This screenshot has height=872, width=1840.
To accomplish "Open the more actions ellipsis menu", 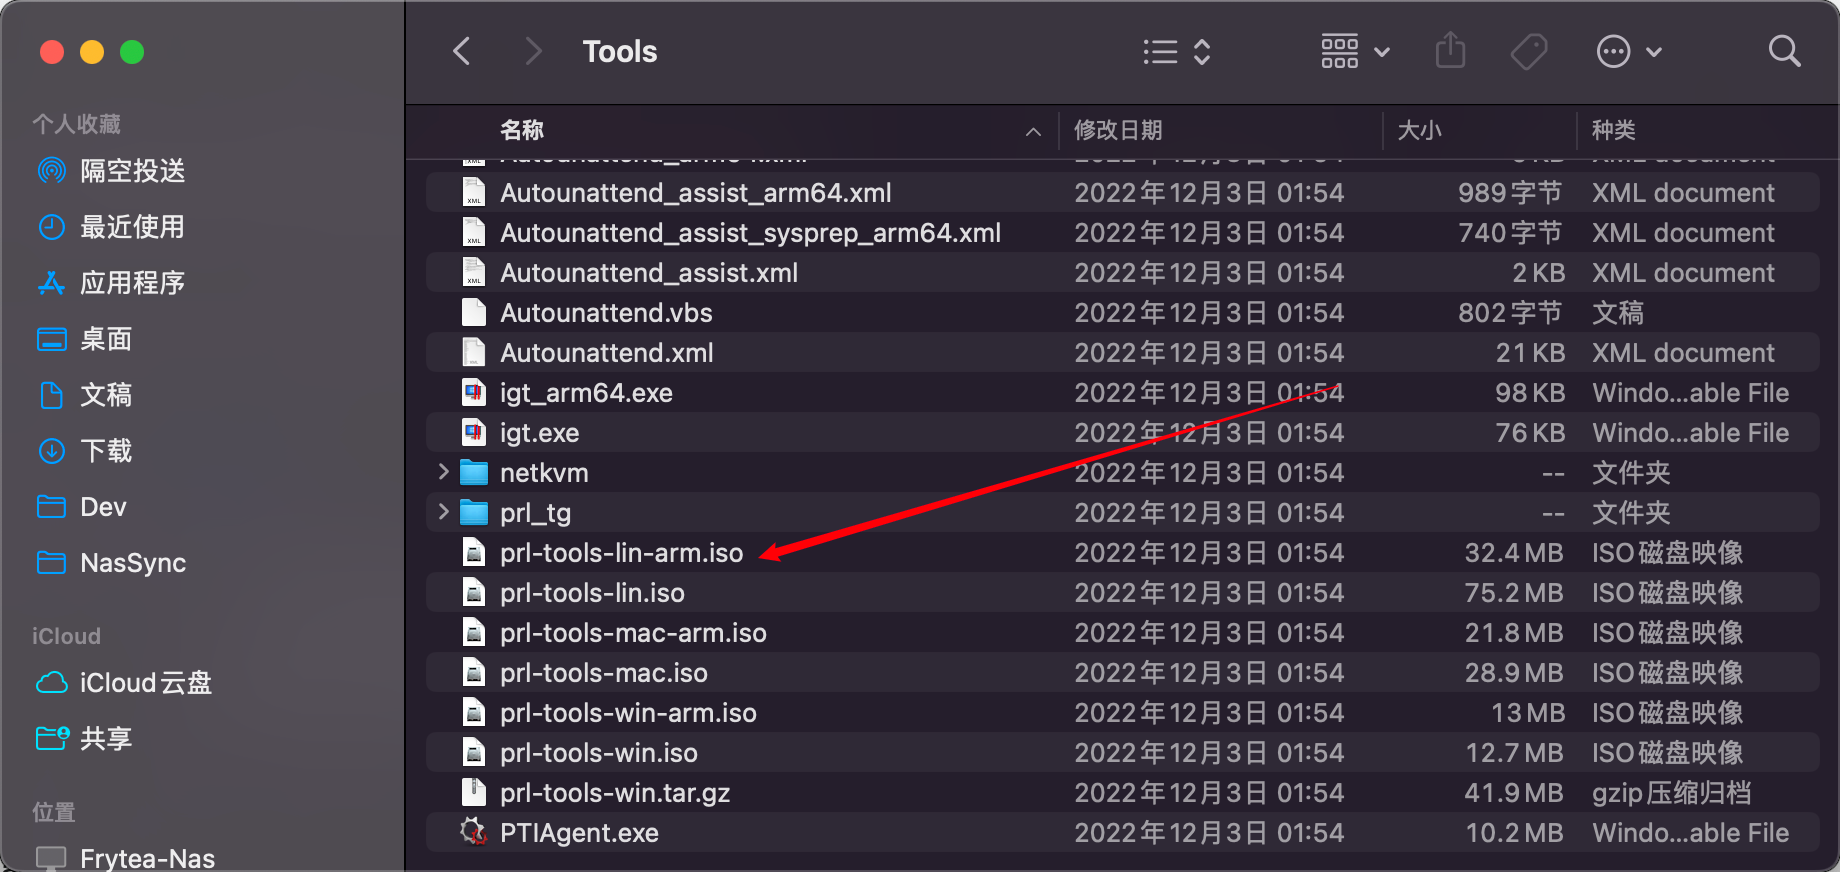I will pos(1628,52).
